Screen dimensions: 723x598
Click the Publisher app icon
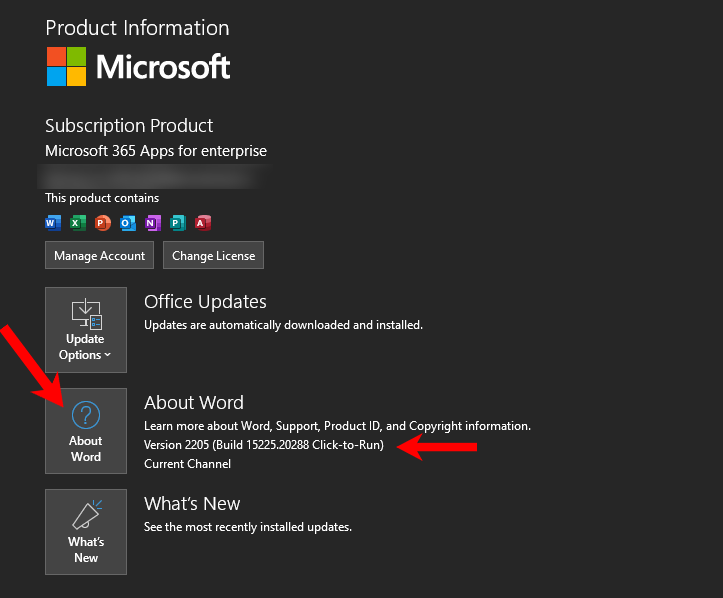point(178,223)
